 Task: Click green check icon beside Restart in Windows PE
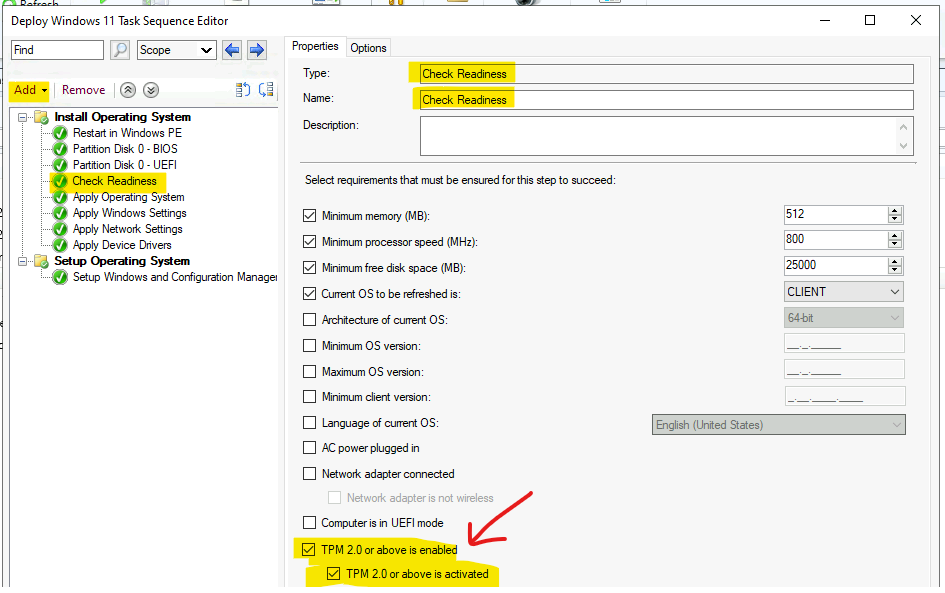pyautogui.click(x=60, y=133)
